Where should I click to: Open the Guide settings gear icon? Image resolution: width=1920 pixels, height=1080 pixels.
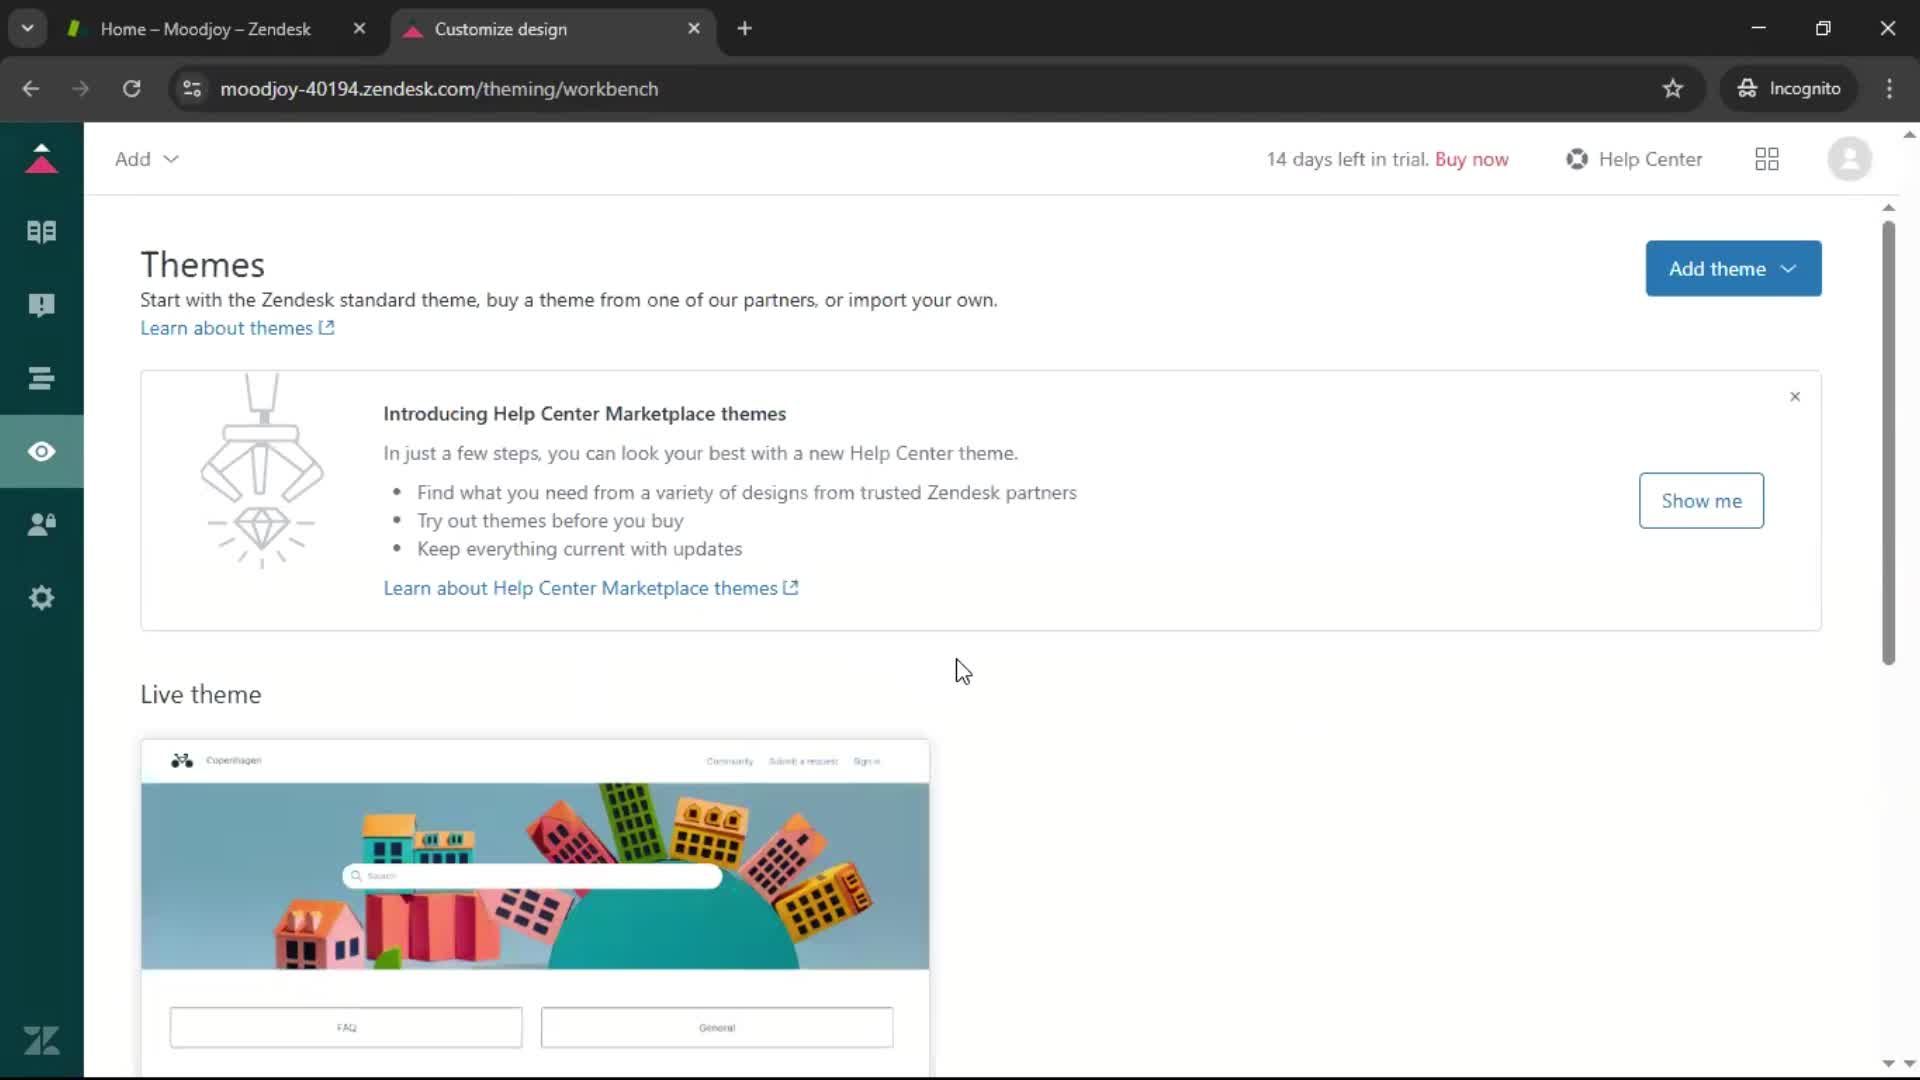[x=41, y=598]
